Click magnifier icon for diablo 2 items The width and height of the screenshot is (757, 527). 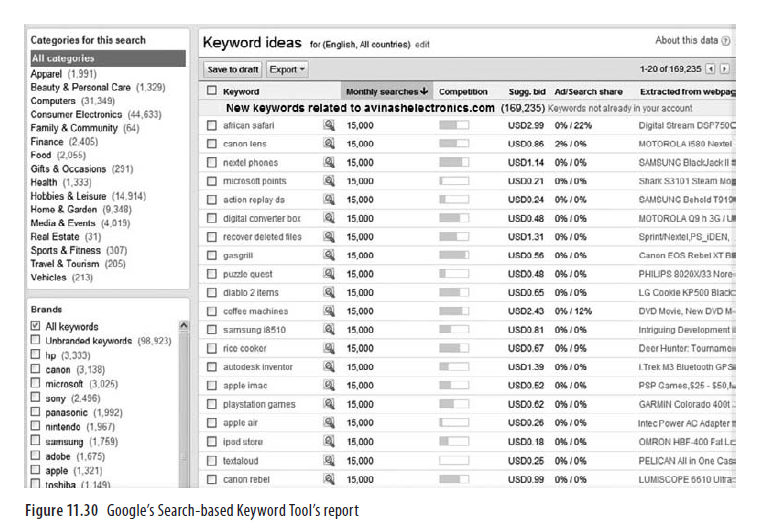[329, 292]
